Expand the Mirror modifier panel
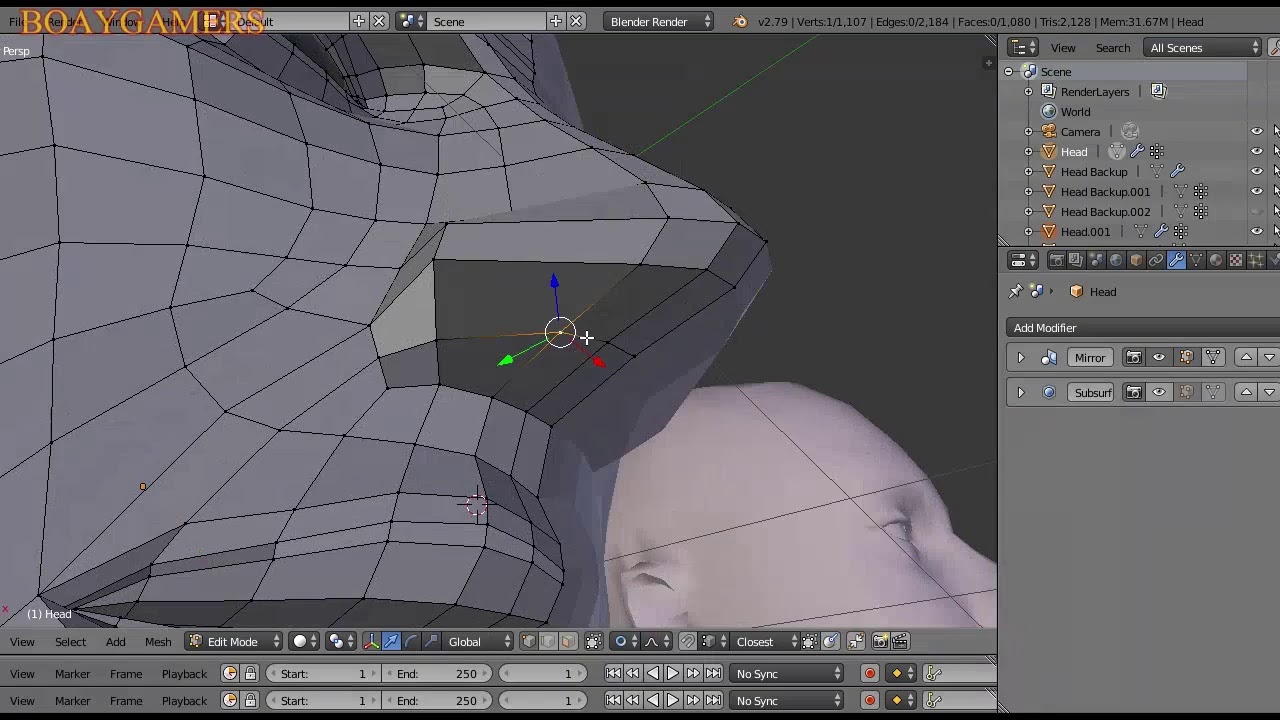This screenshot has width=1280, height=720. pyautogui.click(x=1021, y=358)
